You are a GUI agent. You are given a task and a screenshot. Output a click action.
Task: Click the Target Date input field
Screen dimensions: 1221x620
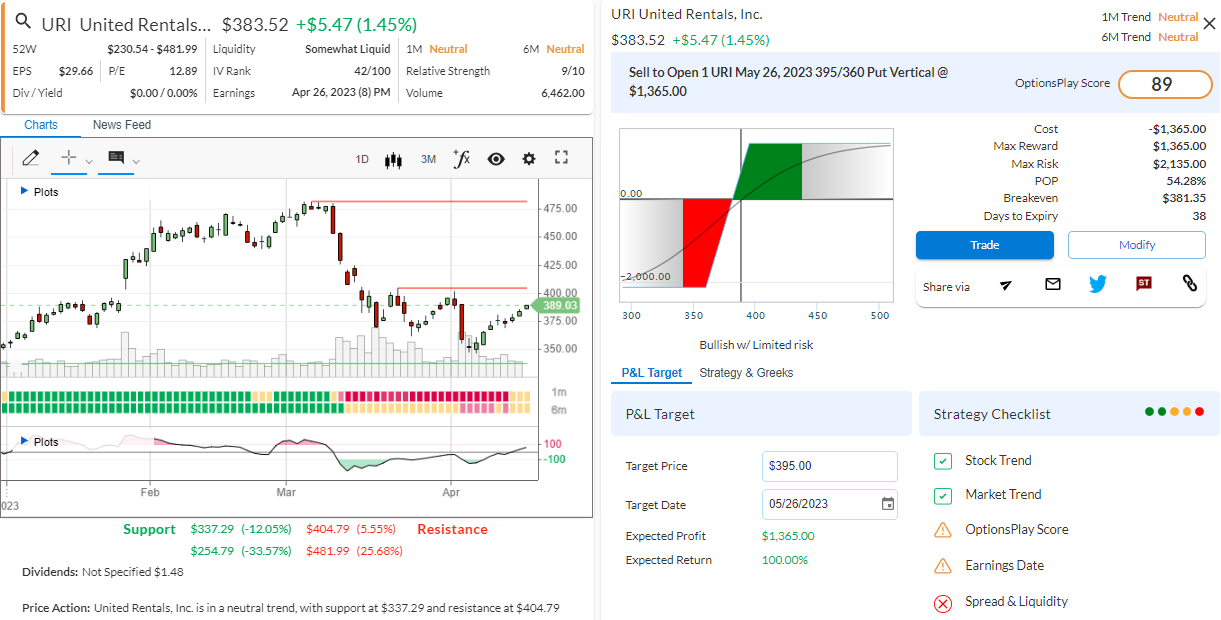(830, 504)
